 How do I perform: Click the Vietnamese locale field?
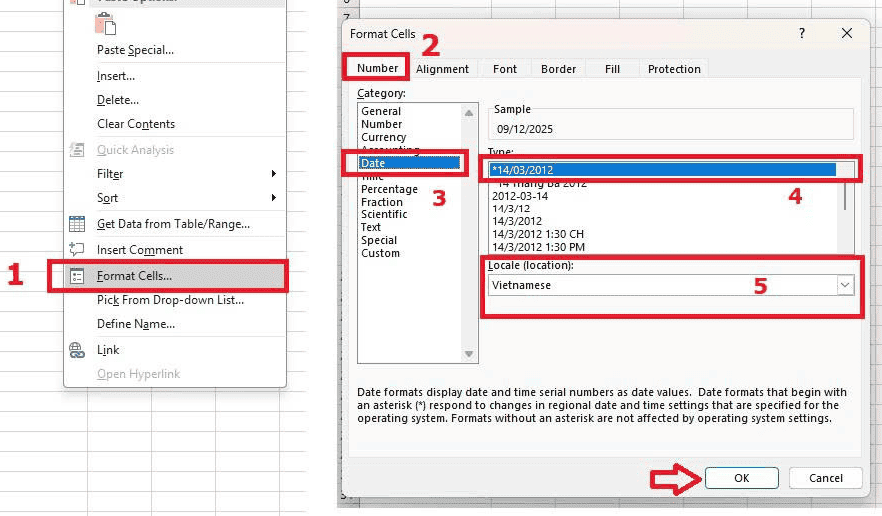[x=663, y=285]
